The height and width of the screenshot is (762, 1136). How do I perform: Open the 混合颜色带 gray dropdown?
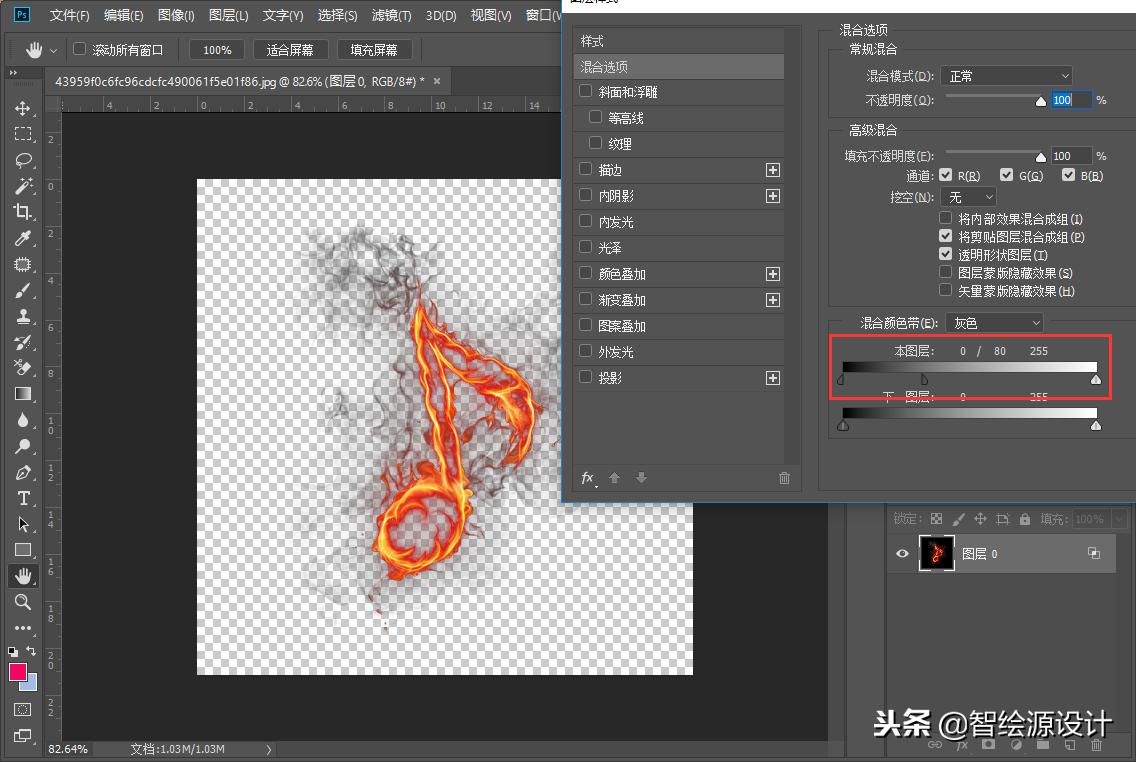point(994,322)
